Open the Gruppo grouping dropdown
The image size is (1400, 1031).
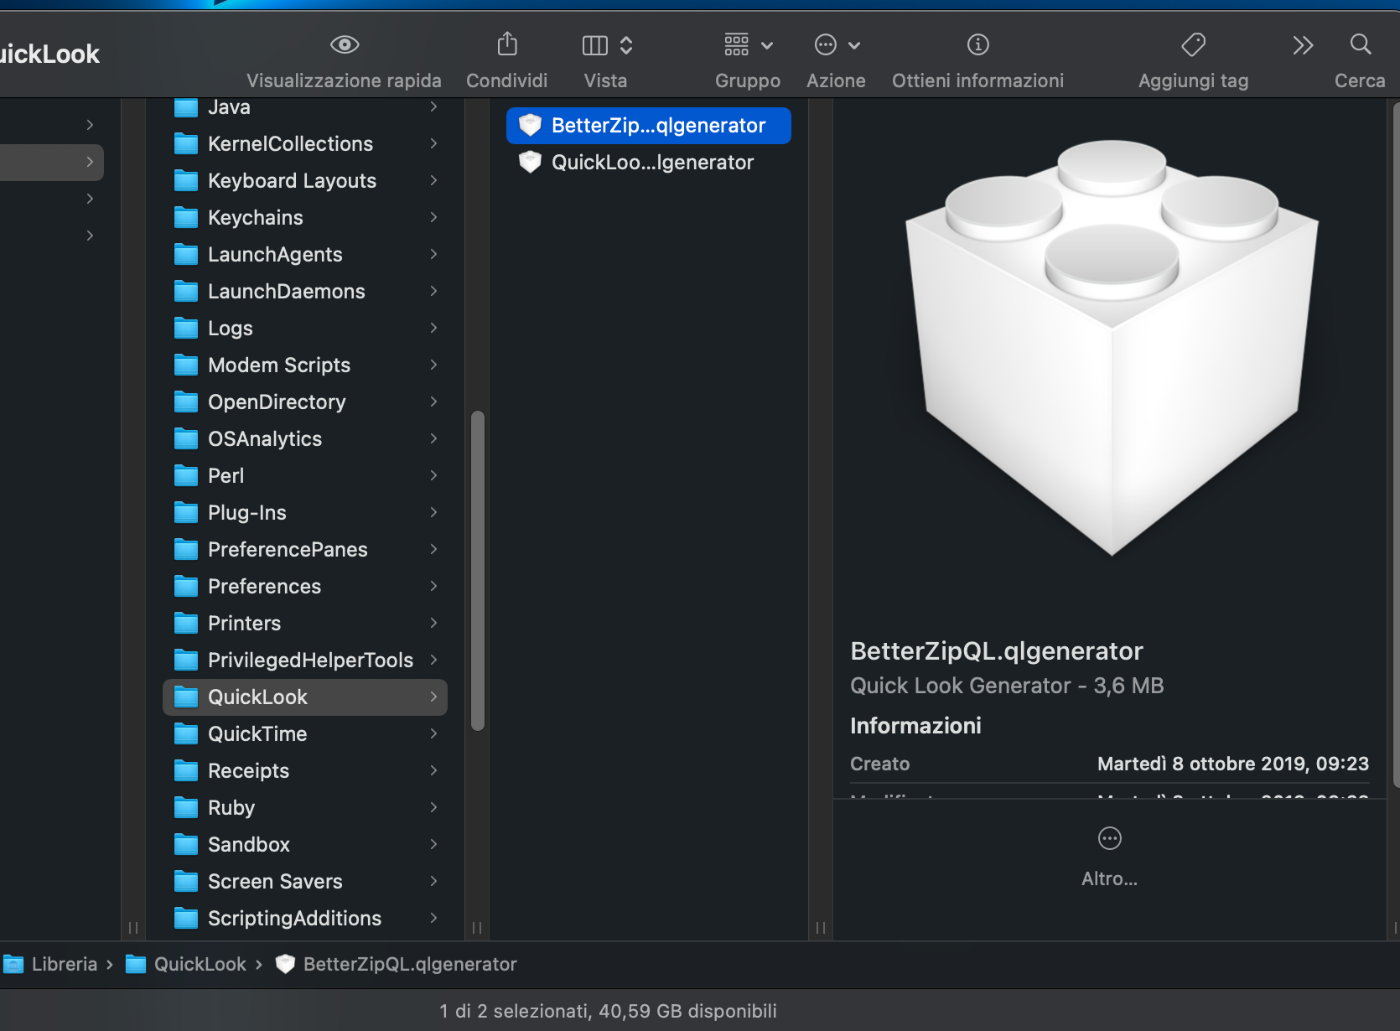(748, 45)
